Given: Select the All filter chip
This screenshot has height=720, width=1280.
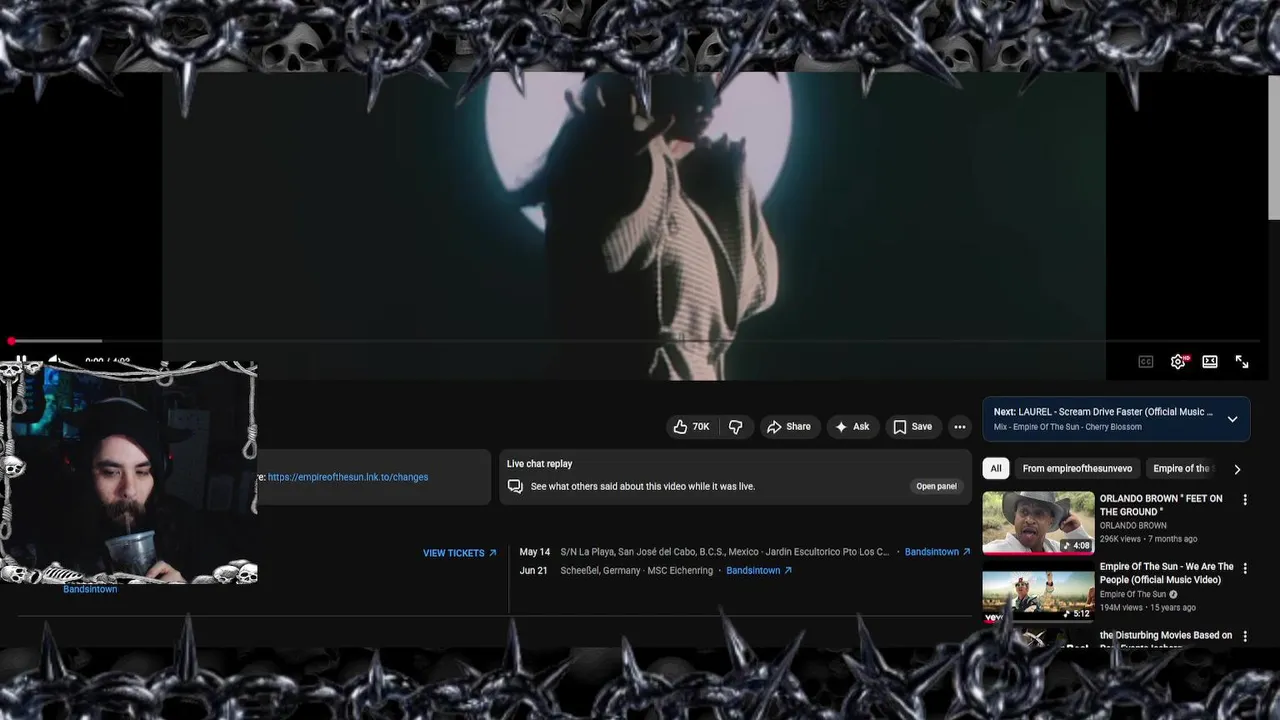Looking at the screenshot, I should tap(995, 468).
